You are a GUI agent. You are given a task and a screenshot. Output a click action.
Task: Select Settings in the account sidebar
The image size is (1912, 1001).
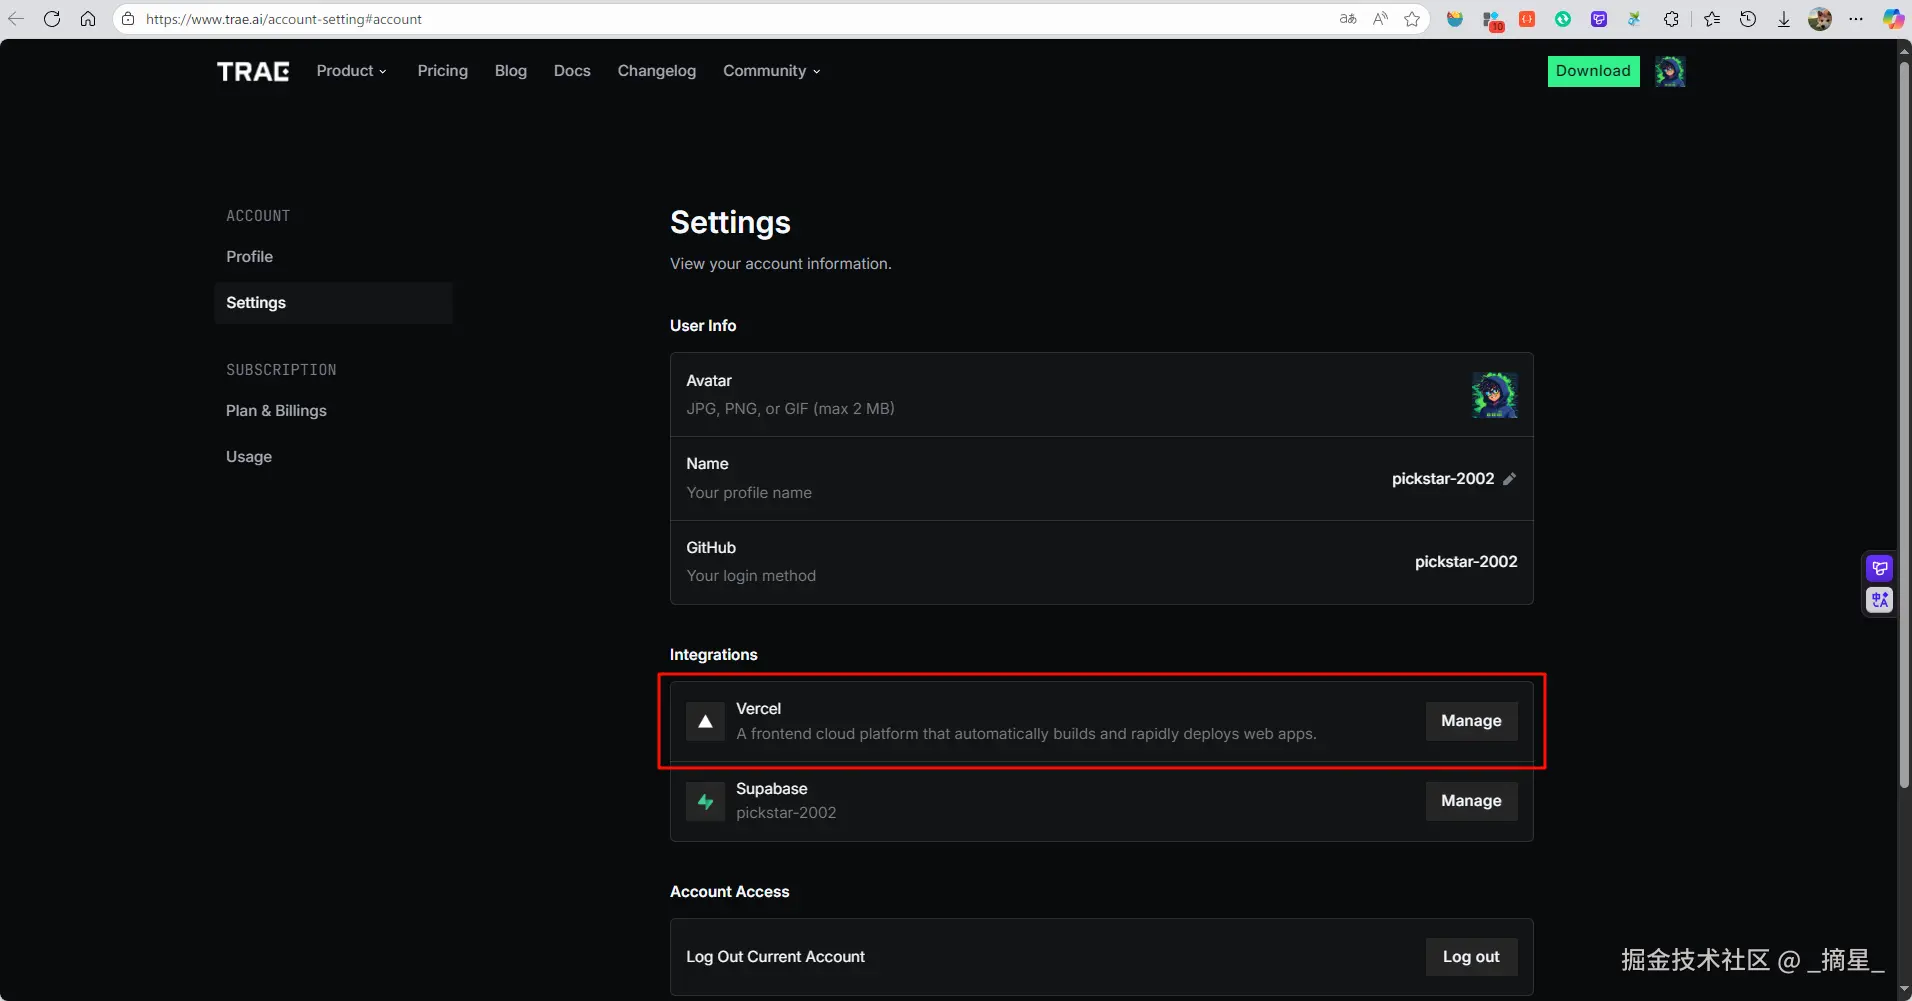(x=333, y=303)
